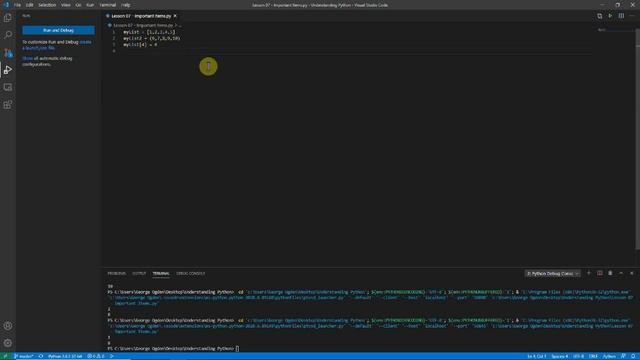The height and width of the screenshot is (360, 640).
Task: Select the Run and Debug activity icon
Action: (8, 70)
